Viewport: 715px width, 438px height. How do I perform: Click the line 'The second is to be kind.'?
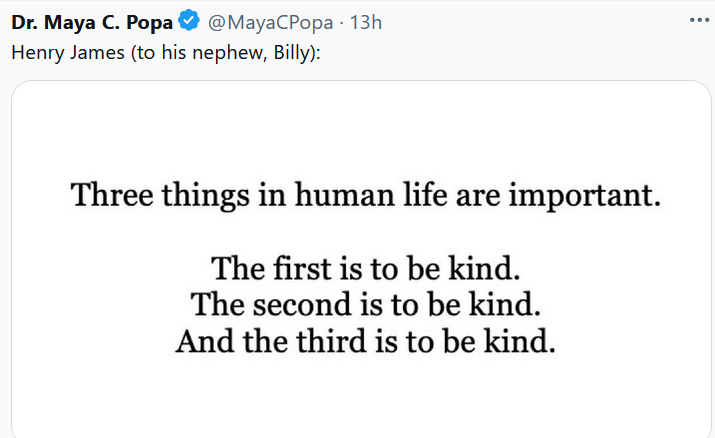(366, 304)
